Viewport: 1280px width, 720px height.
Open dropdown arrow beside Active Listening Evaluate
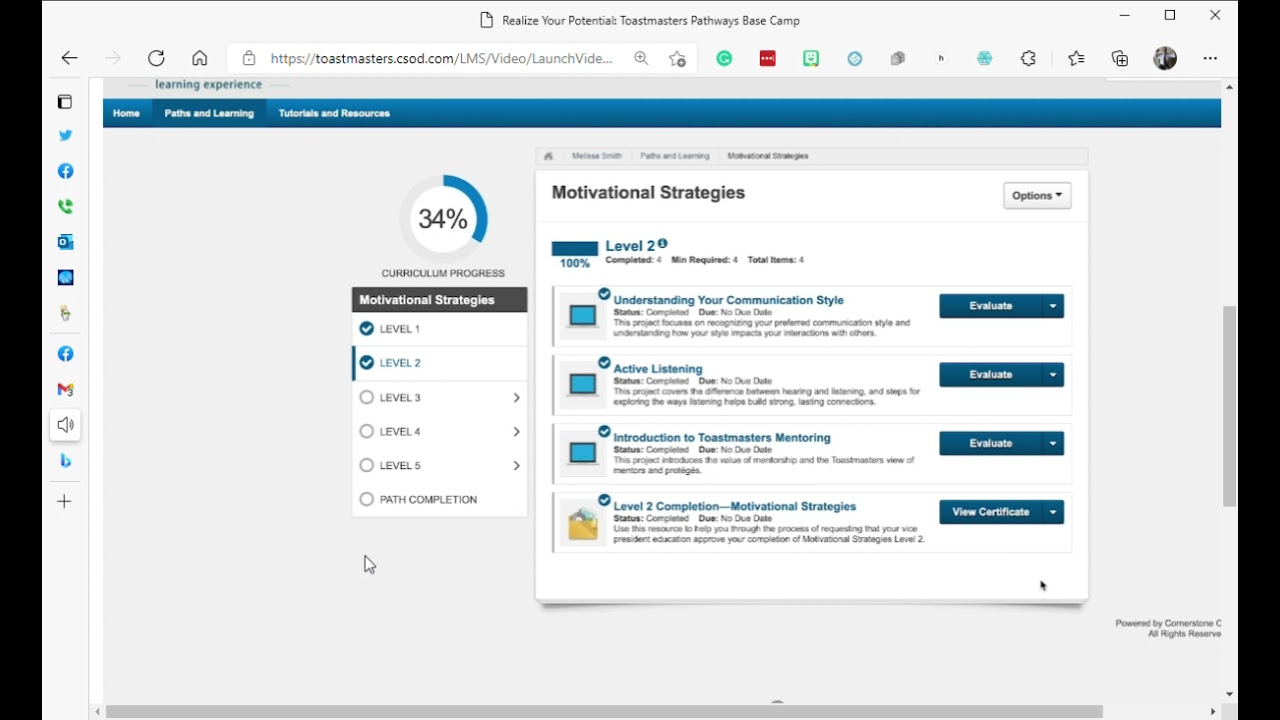point(1053,375)
